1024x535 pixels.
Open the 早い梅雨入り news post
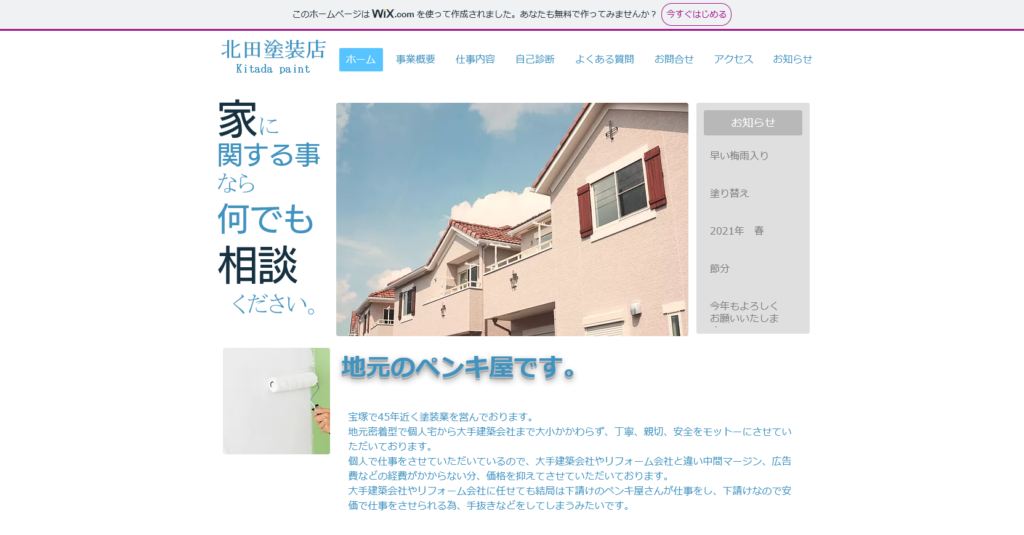tap(739, 156)
